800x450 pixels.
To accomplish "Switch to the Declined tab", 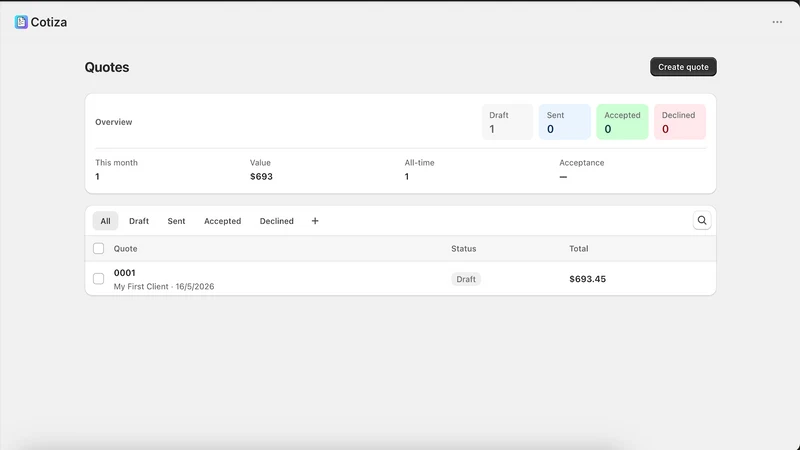I will coord(277,221).
